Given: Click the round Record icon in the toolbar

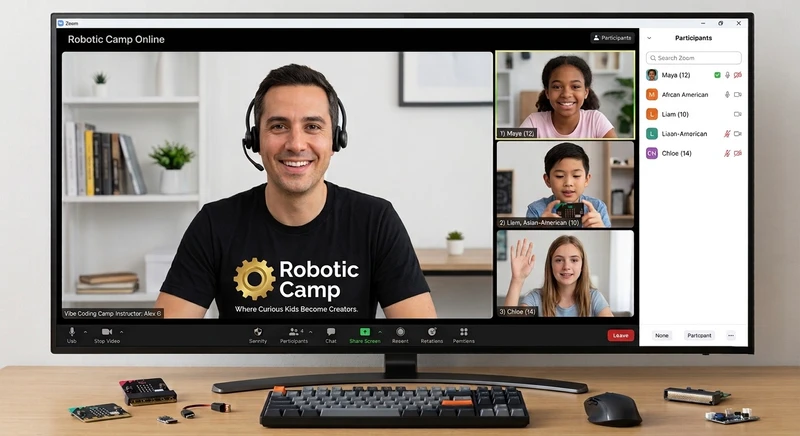Looking at the screenshot, I should point(401,332).
